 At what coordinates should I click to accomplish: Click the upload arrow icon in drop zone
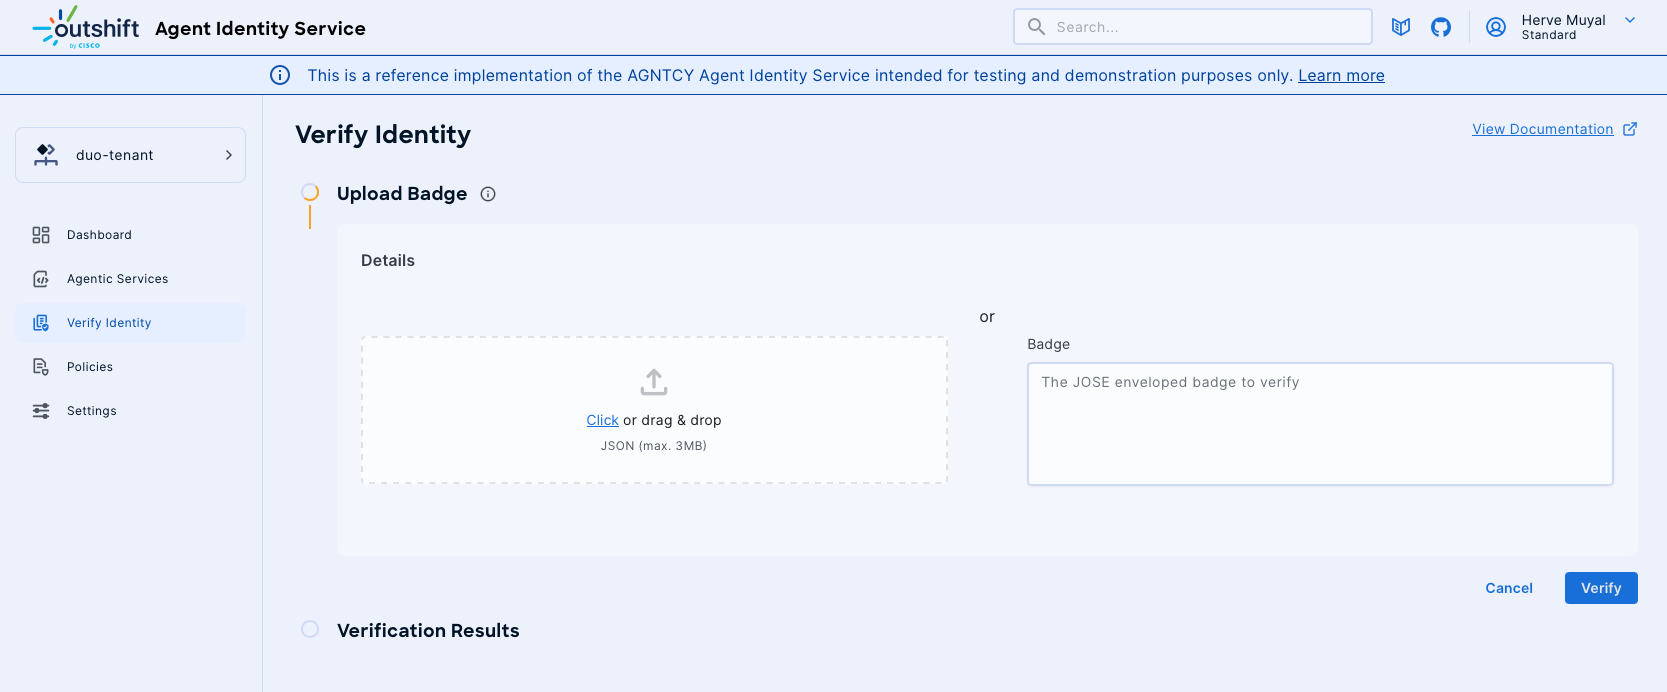tap(654, 382)
